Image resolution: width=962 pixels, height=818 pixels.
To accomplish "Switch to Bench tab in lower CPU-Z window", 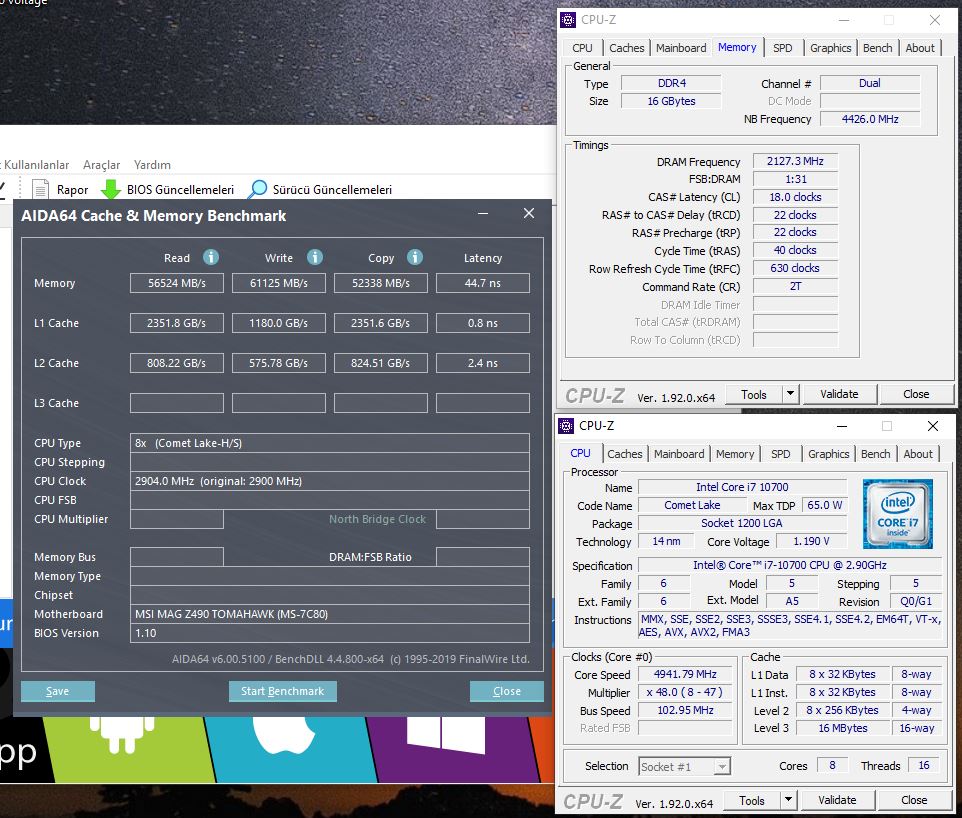I will [x=875, y=454].
